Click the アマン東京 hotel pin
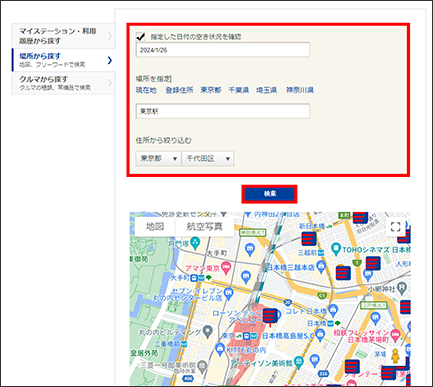433x387 pixels. (226, 268)
